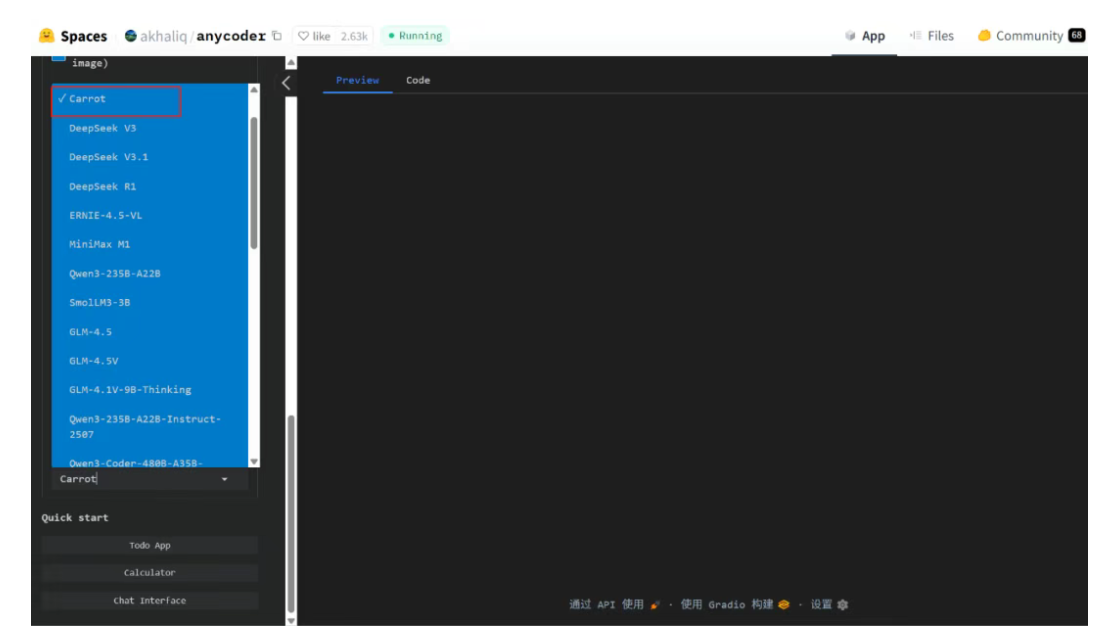Switch to the App tab
Viewport: 1110px width, 642px height.
click(864, 36)
